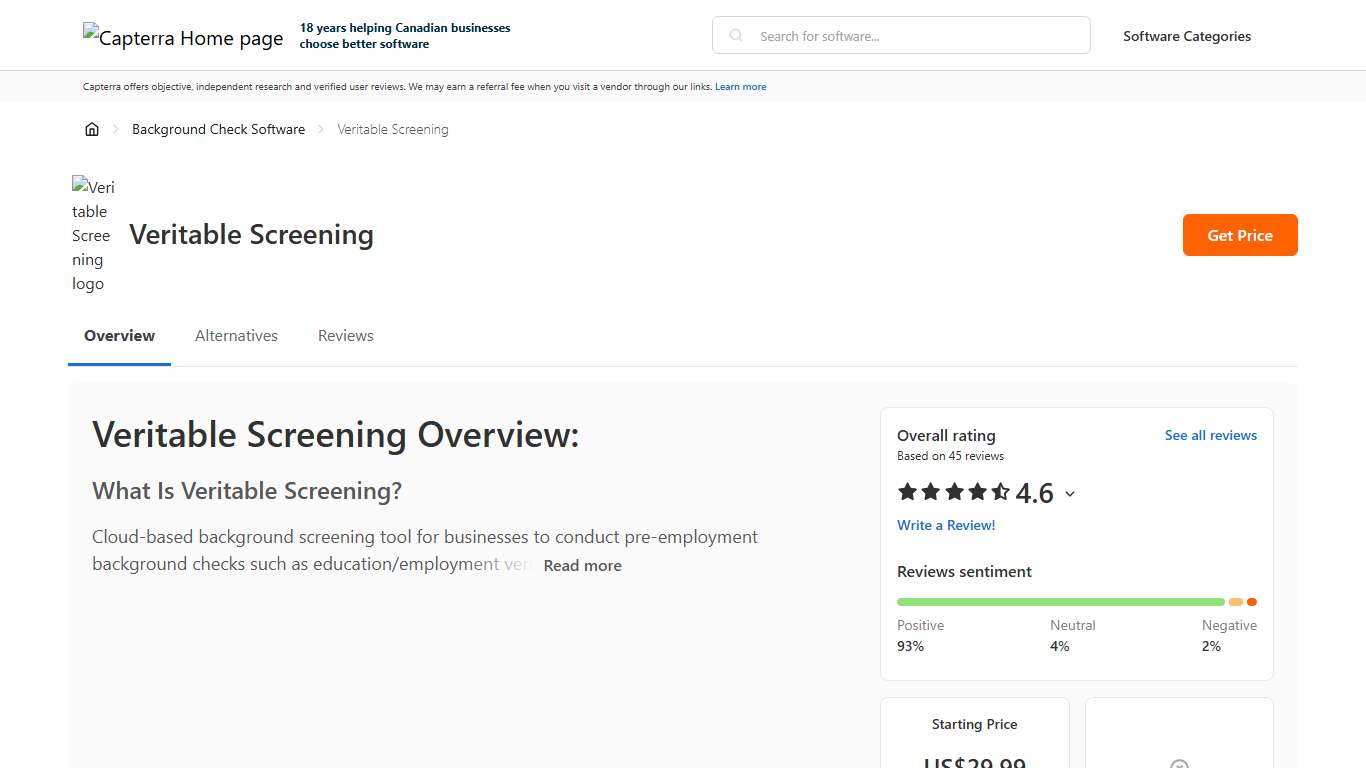Expand the rating breakdown chevron beside 4.6
1366x768 pixels.
tap(1070, 493)
